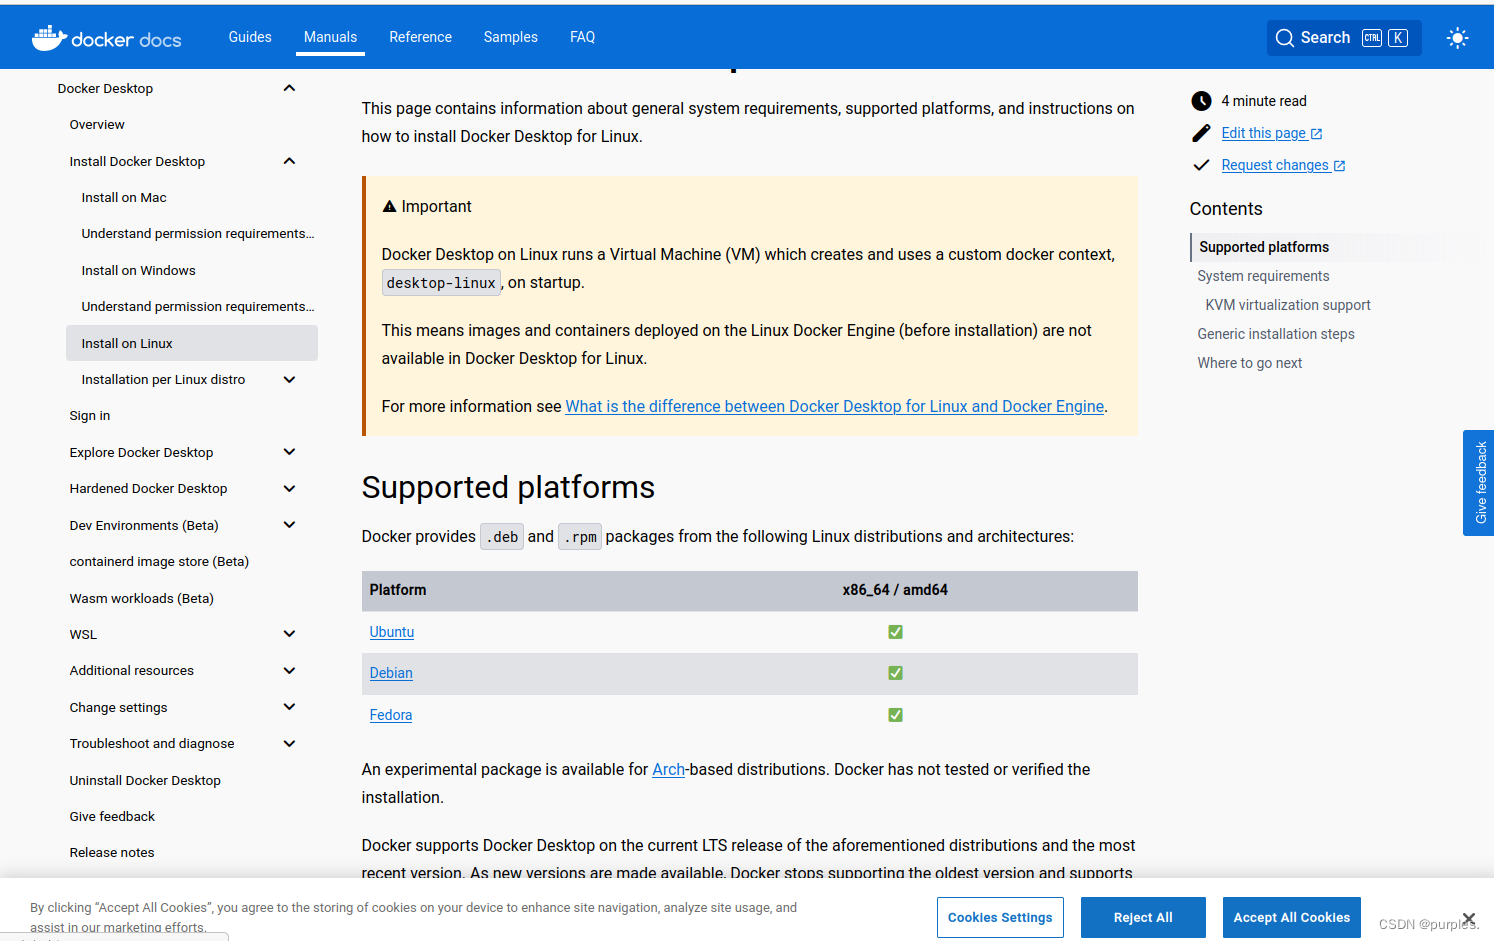1494x941 pixels.
Task: Open the Give feedback side tab
Action: coord(1480,483)
